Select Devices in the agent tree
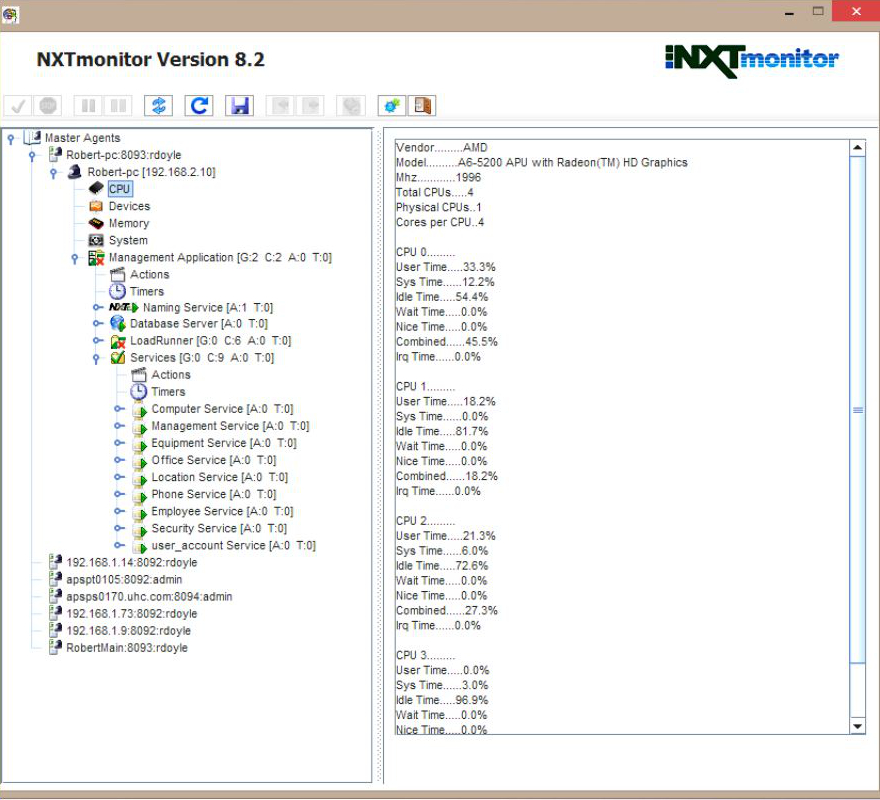Screen dimensions: 880x800 [129, 206]
